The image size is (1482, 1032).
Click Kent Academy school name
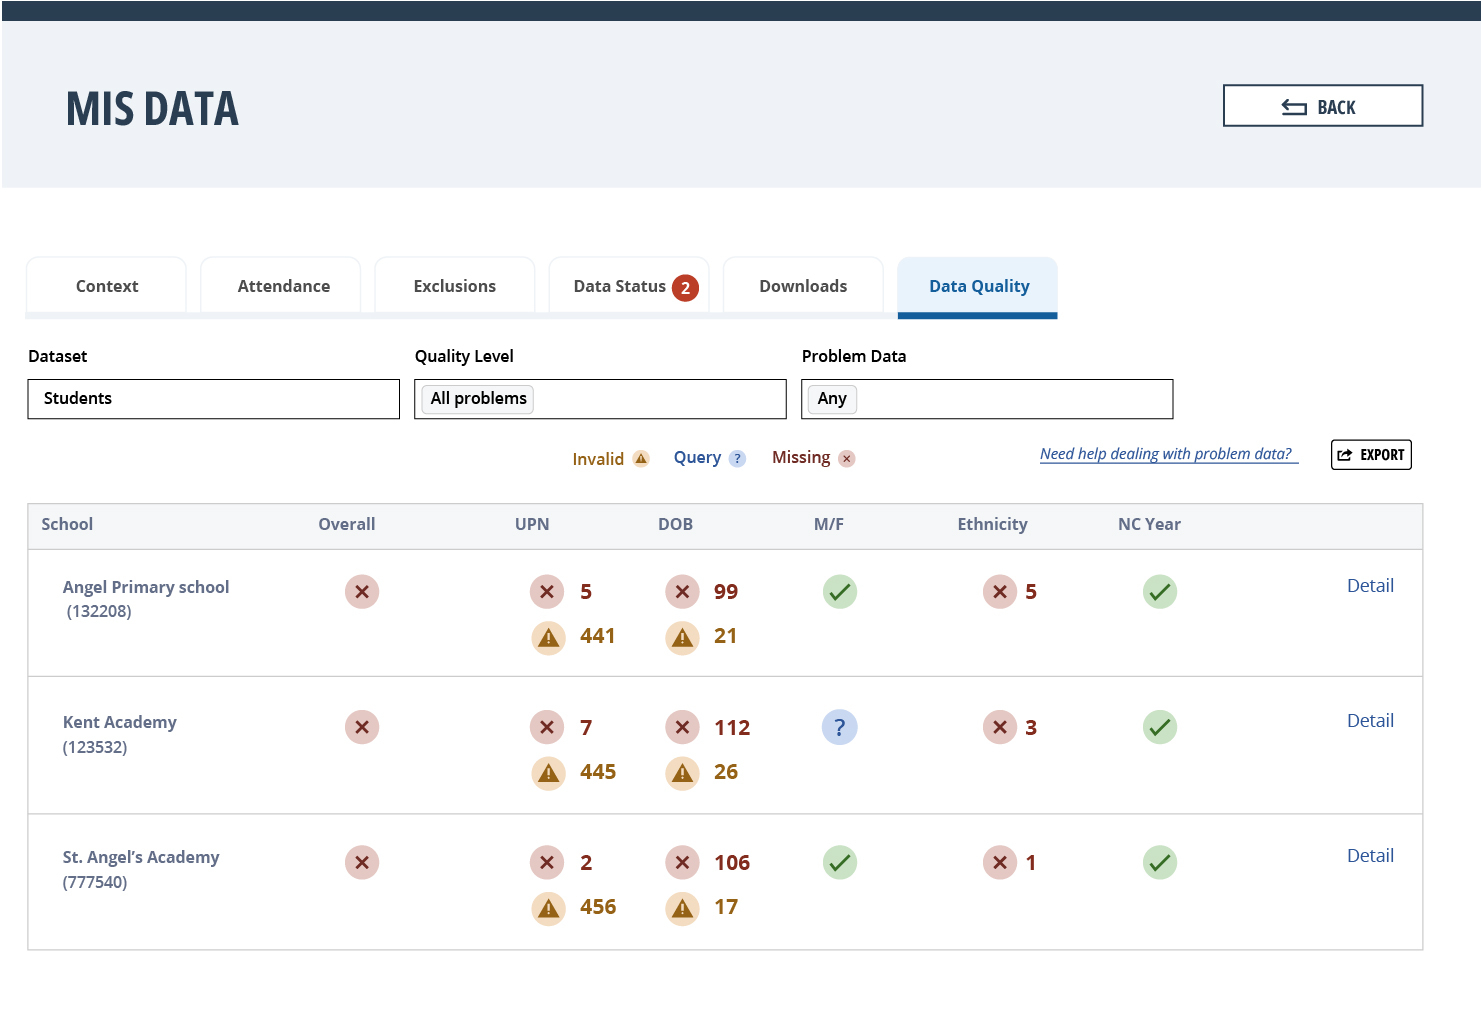tap(120, 722)
